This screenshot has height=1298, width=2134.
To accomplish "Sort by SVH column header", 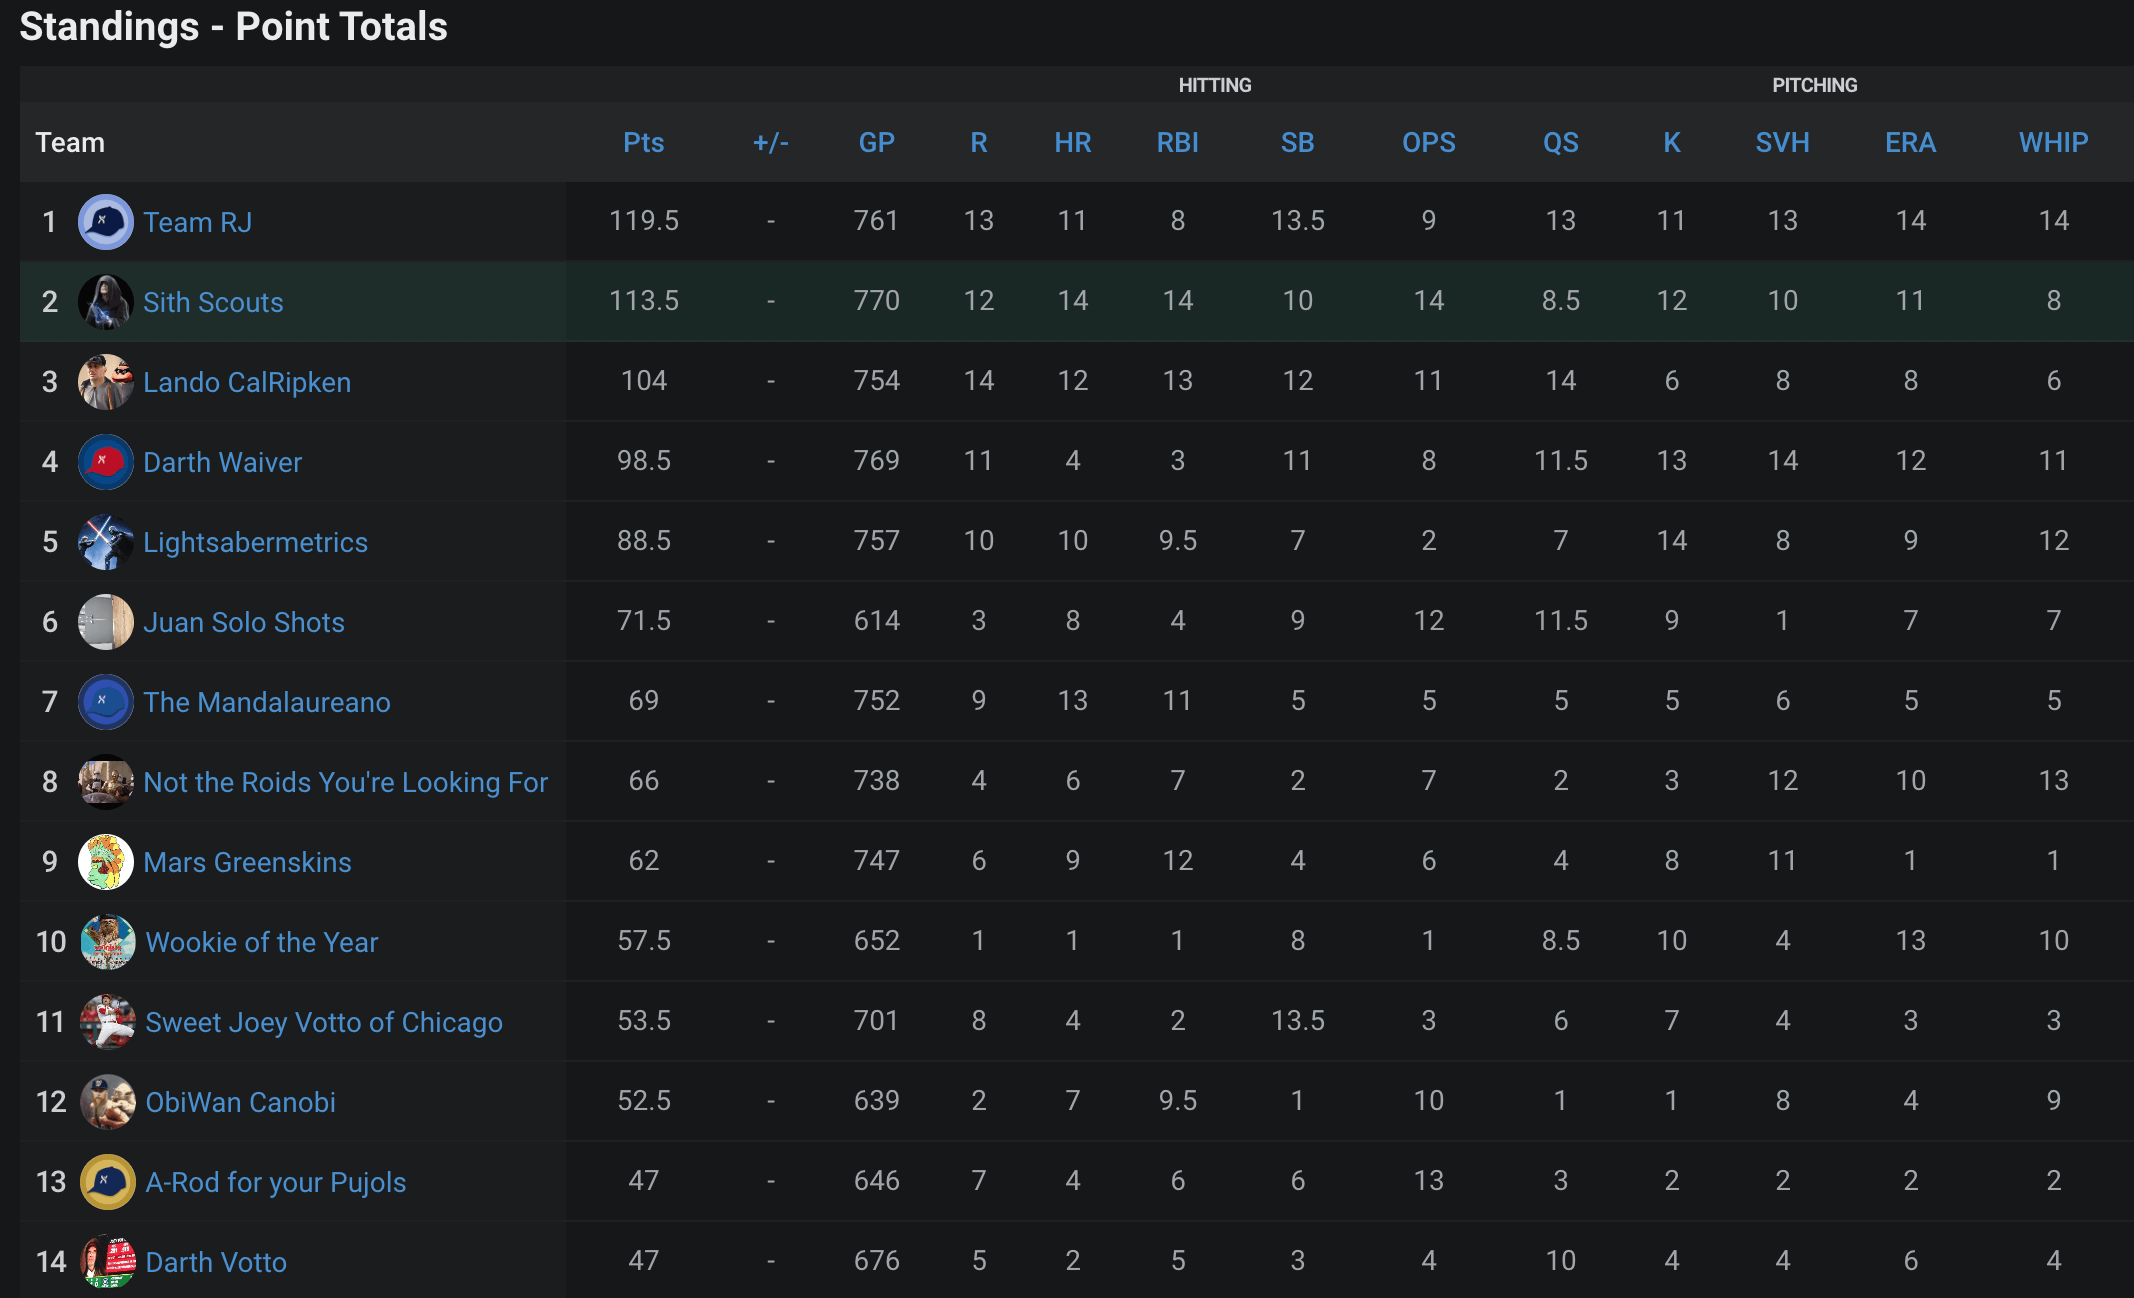I will click(1783, 142).
